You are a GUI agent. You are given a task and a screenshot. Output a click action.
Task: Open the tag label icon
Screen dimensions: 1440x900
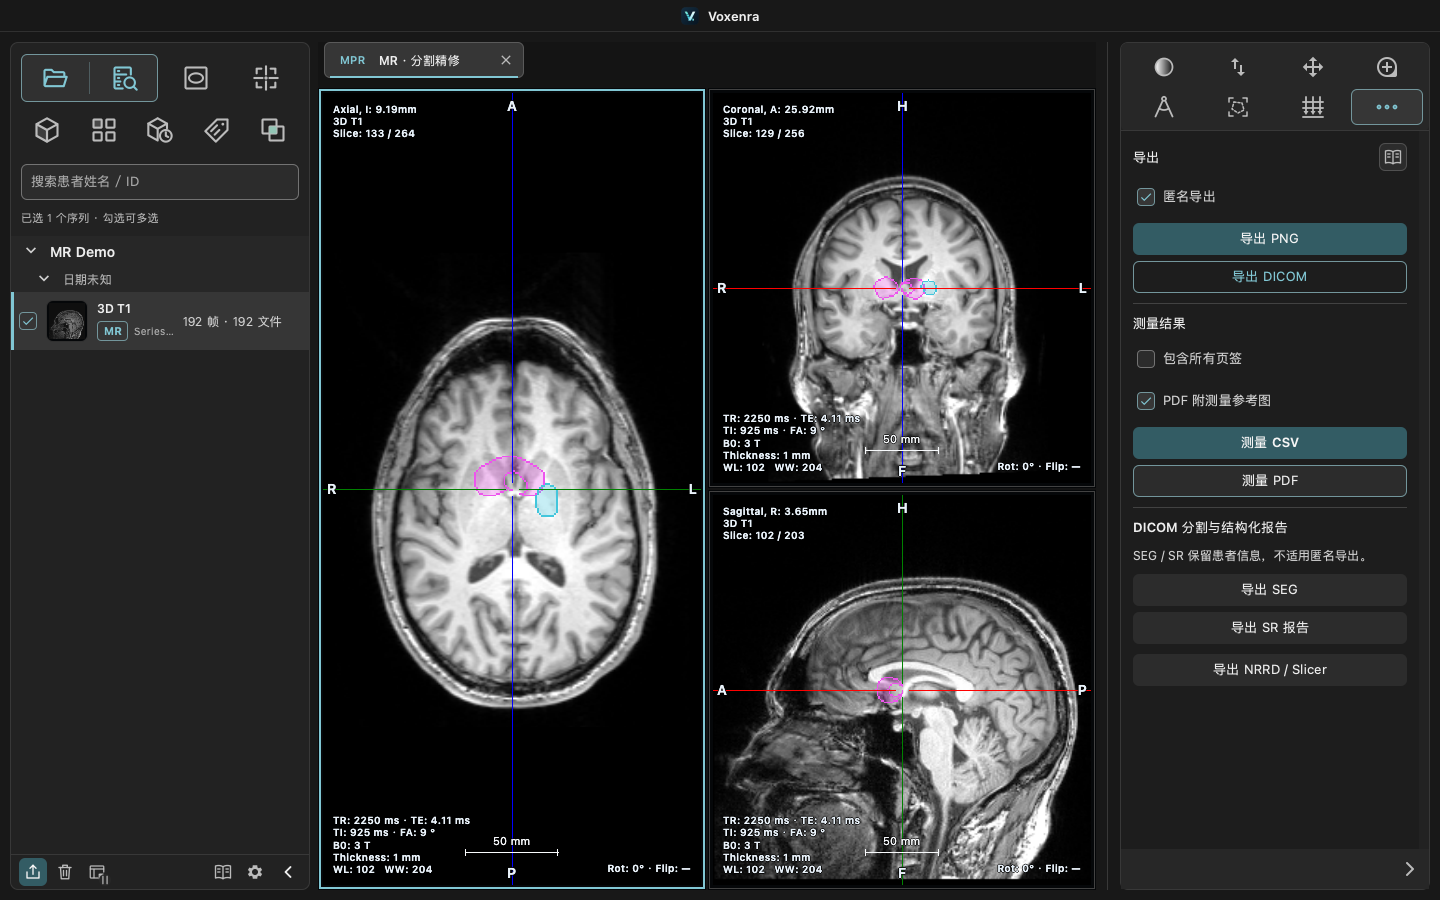[216, 130]
